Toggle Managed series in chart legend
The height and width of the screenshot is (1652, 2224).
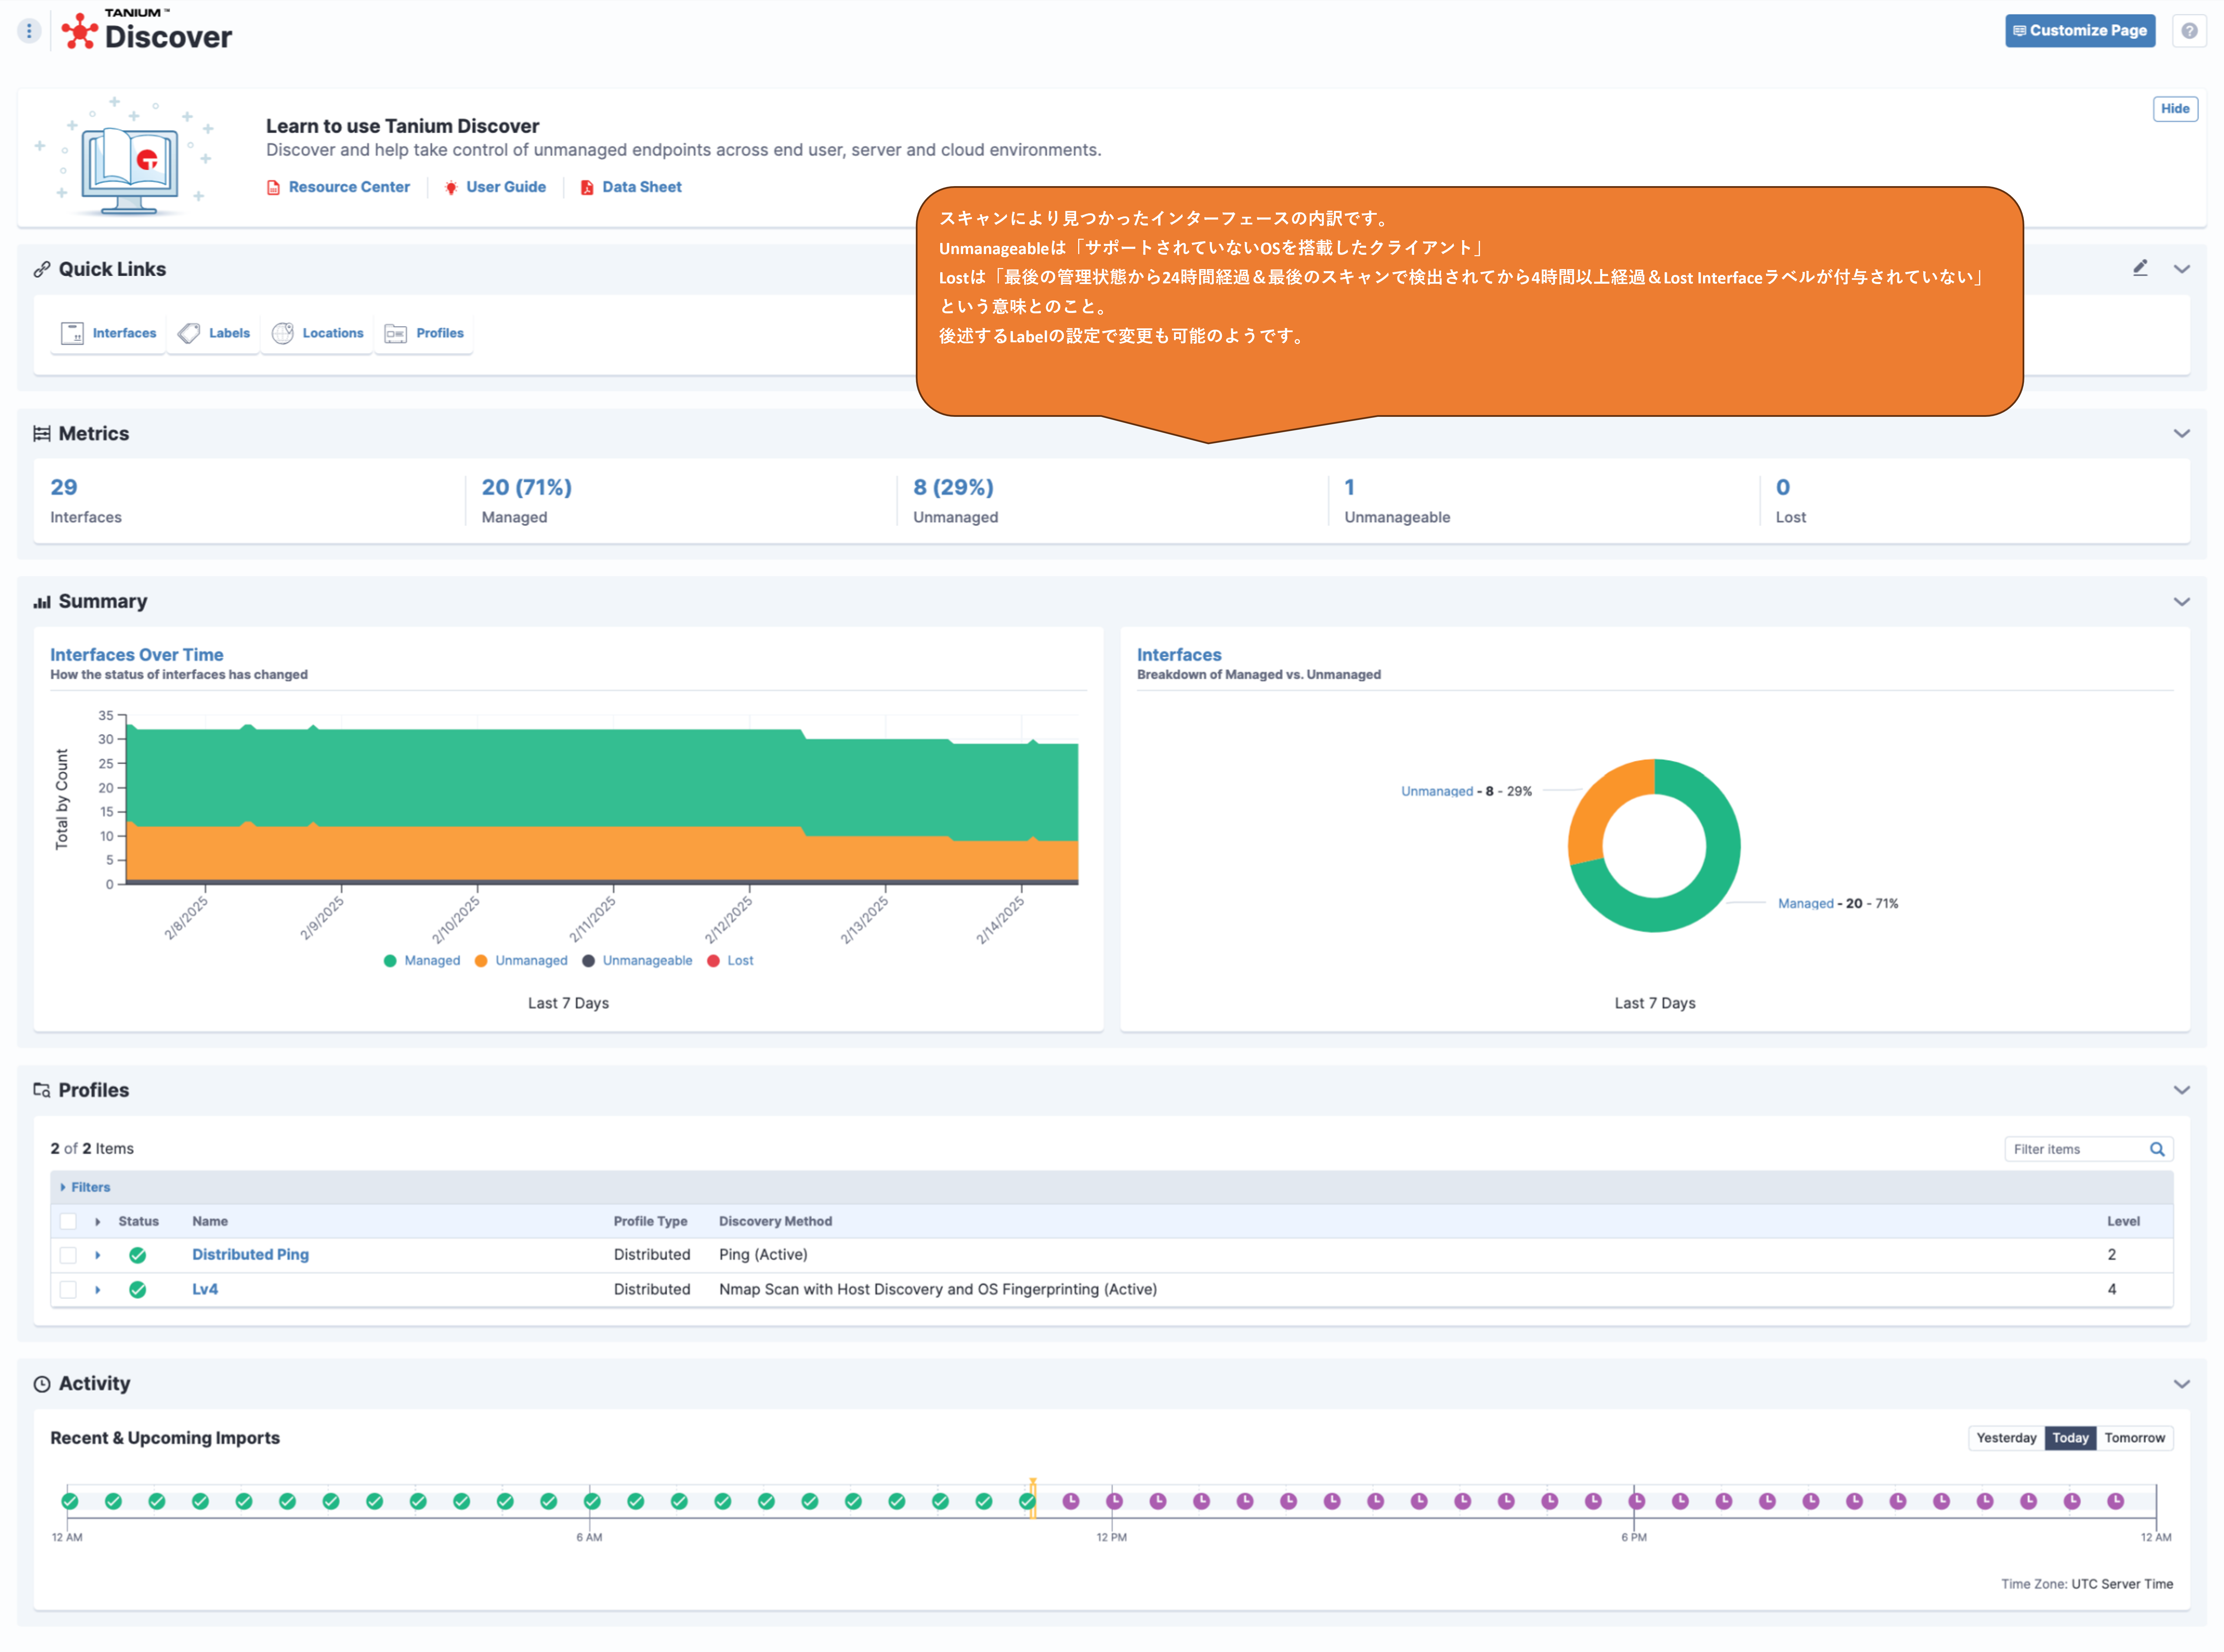[422, 961]
